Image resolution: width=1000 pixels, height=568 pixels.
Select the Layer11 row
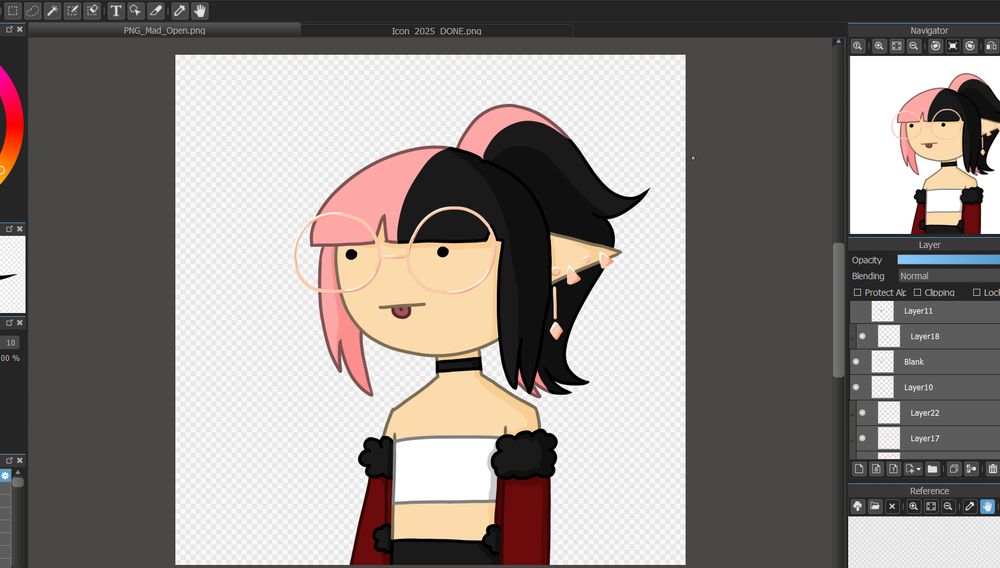coord(925,310)
